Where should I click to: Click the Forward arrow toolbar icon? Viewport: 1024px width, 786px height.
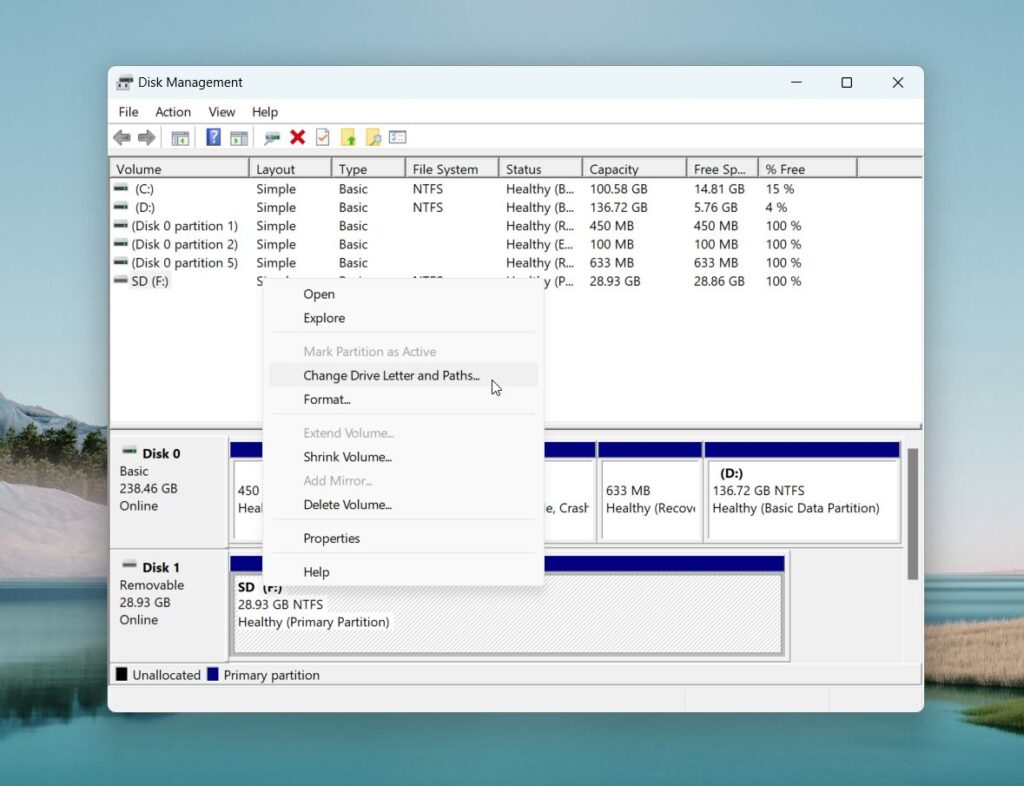click(x=146, y=138)
